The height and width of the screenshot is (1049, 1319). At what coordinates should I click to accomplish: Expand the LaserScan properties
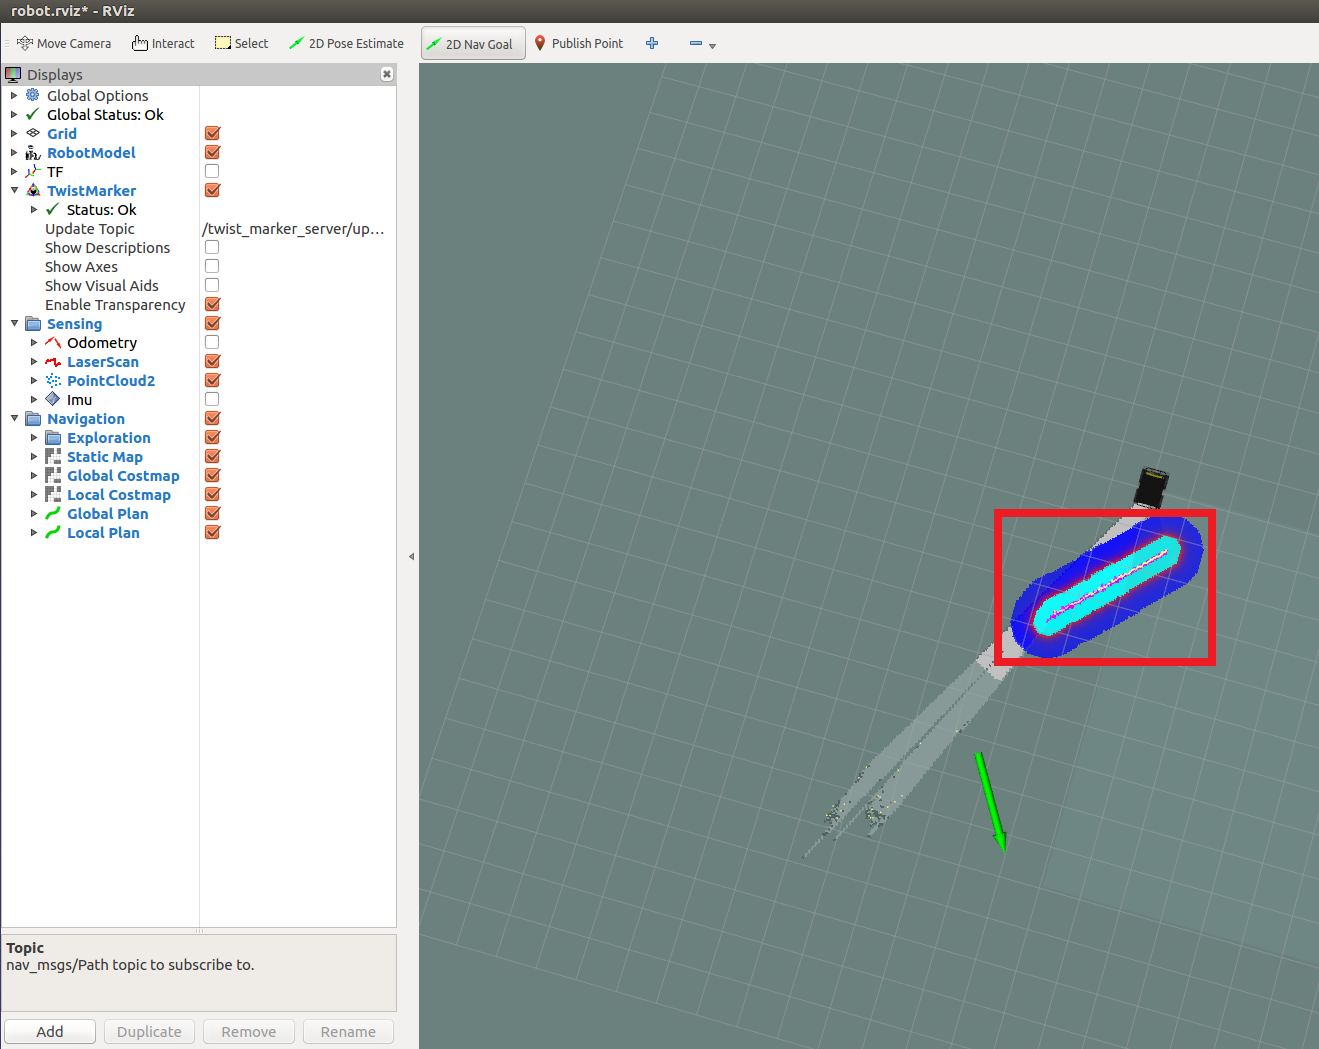(34, 361)
